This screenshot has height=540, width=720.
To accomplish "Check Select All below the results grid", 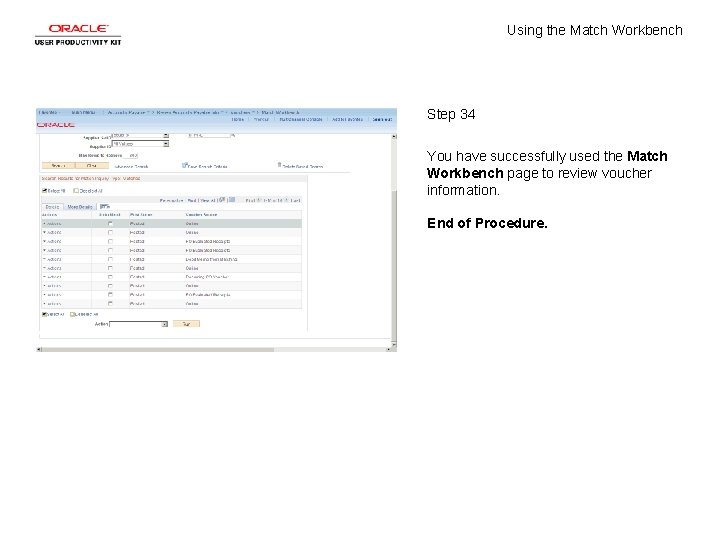I will click(45, 315).
